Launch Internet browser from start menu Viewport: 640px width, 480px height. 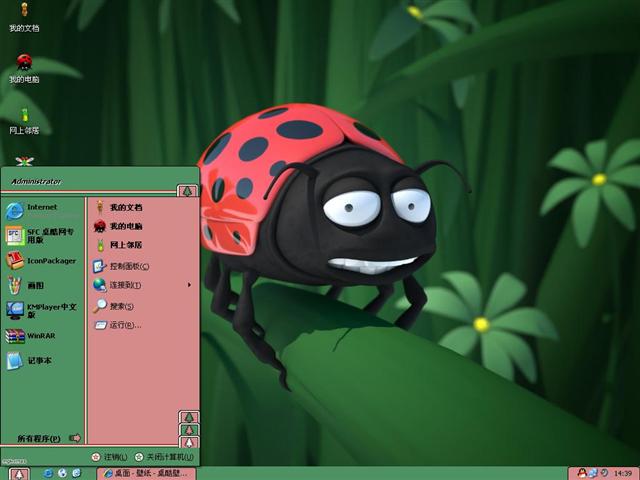(x=43, y=210)
